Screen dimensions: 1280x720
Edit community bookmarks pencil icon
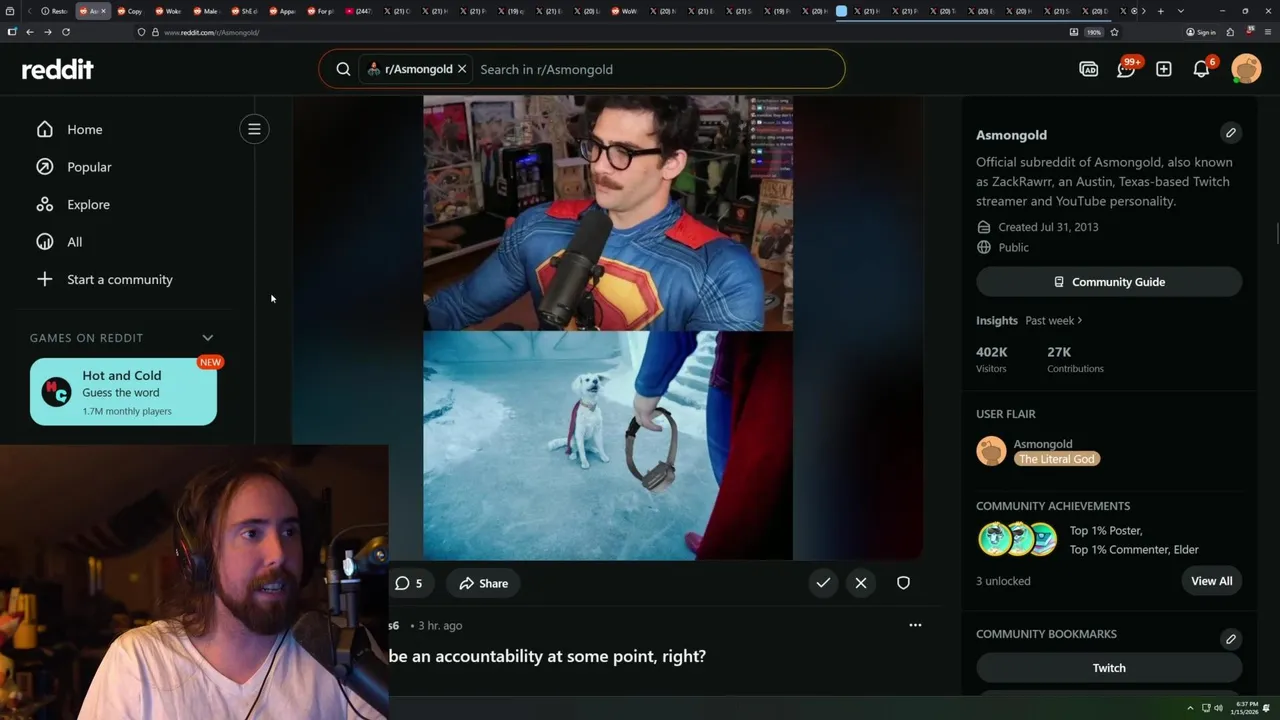pos(1231,639)
